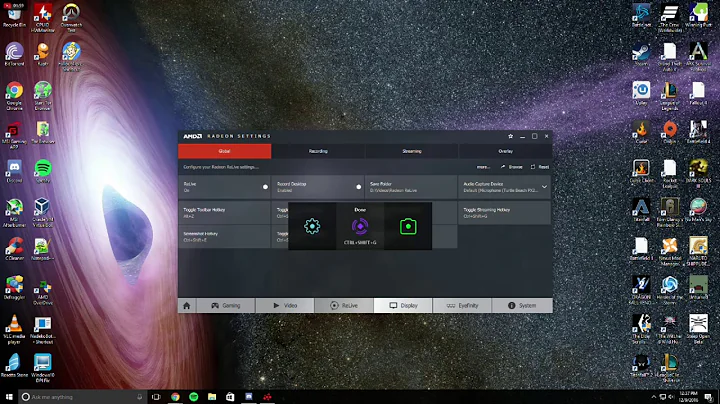This screenshot has height=404, width=720.
Task: Click the purple streaming icon in overlay
Action: pyautogui.click(x=360, y=226)
